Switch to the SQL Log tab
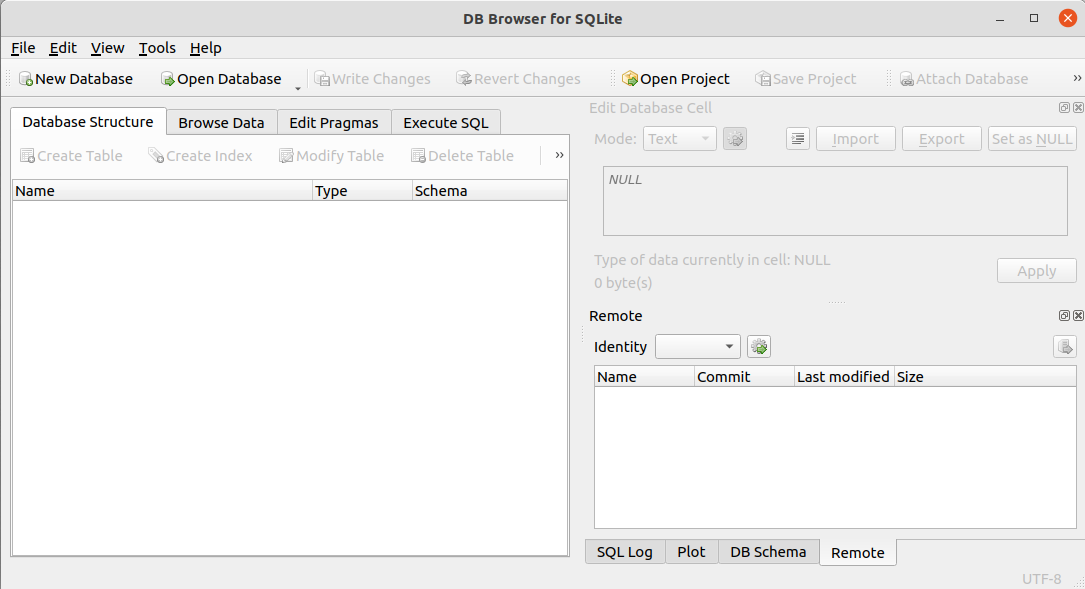This screenshot has height=589, width=1085. coord(625,552)
